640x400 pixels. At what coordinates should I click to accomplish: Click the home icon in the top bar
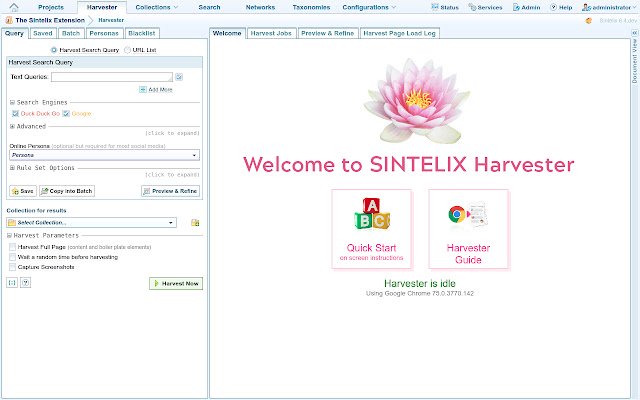14,7
